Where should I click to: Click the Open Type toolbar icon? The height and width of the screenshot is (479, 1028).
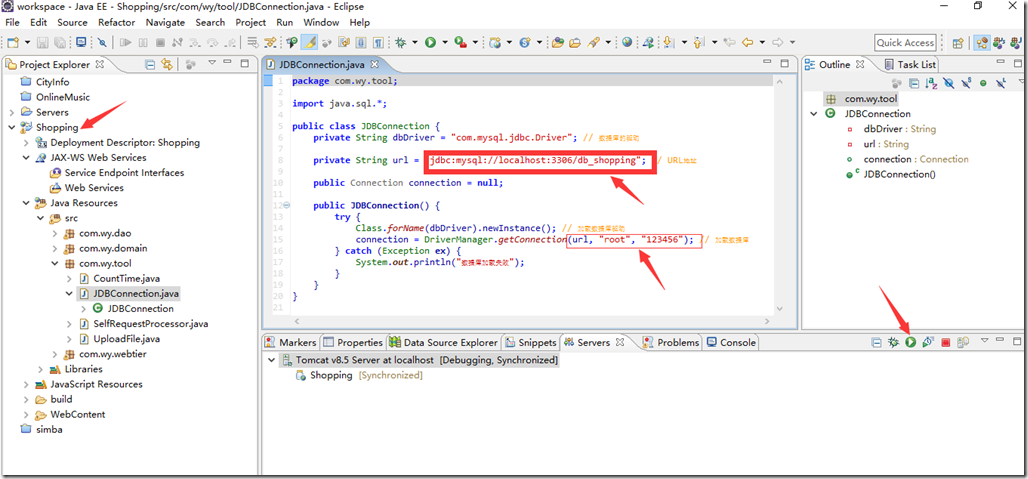click(x=558, y=43)
